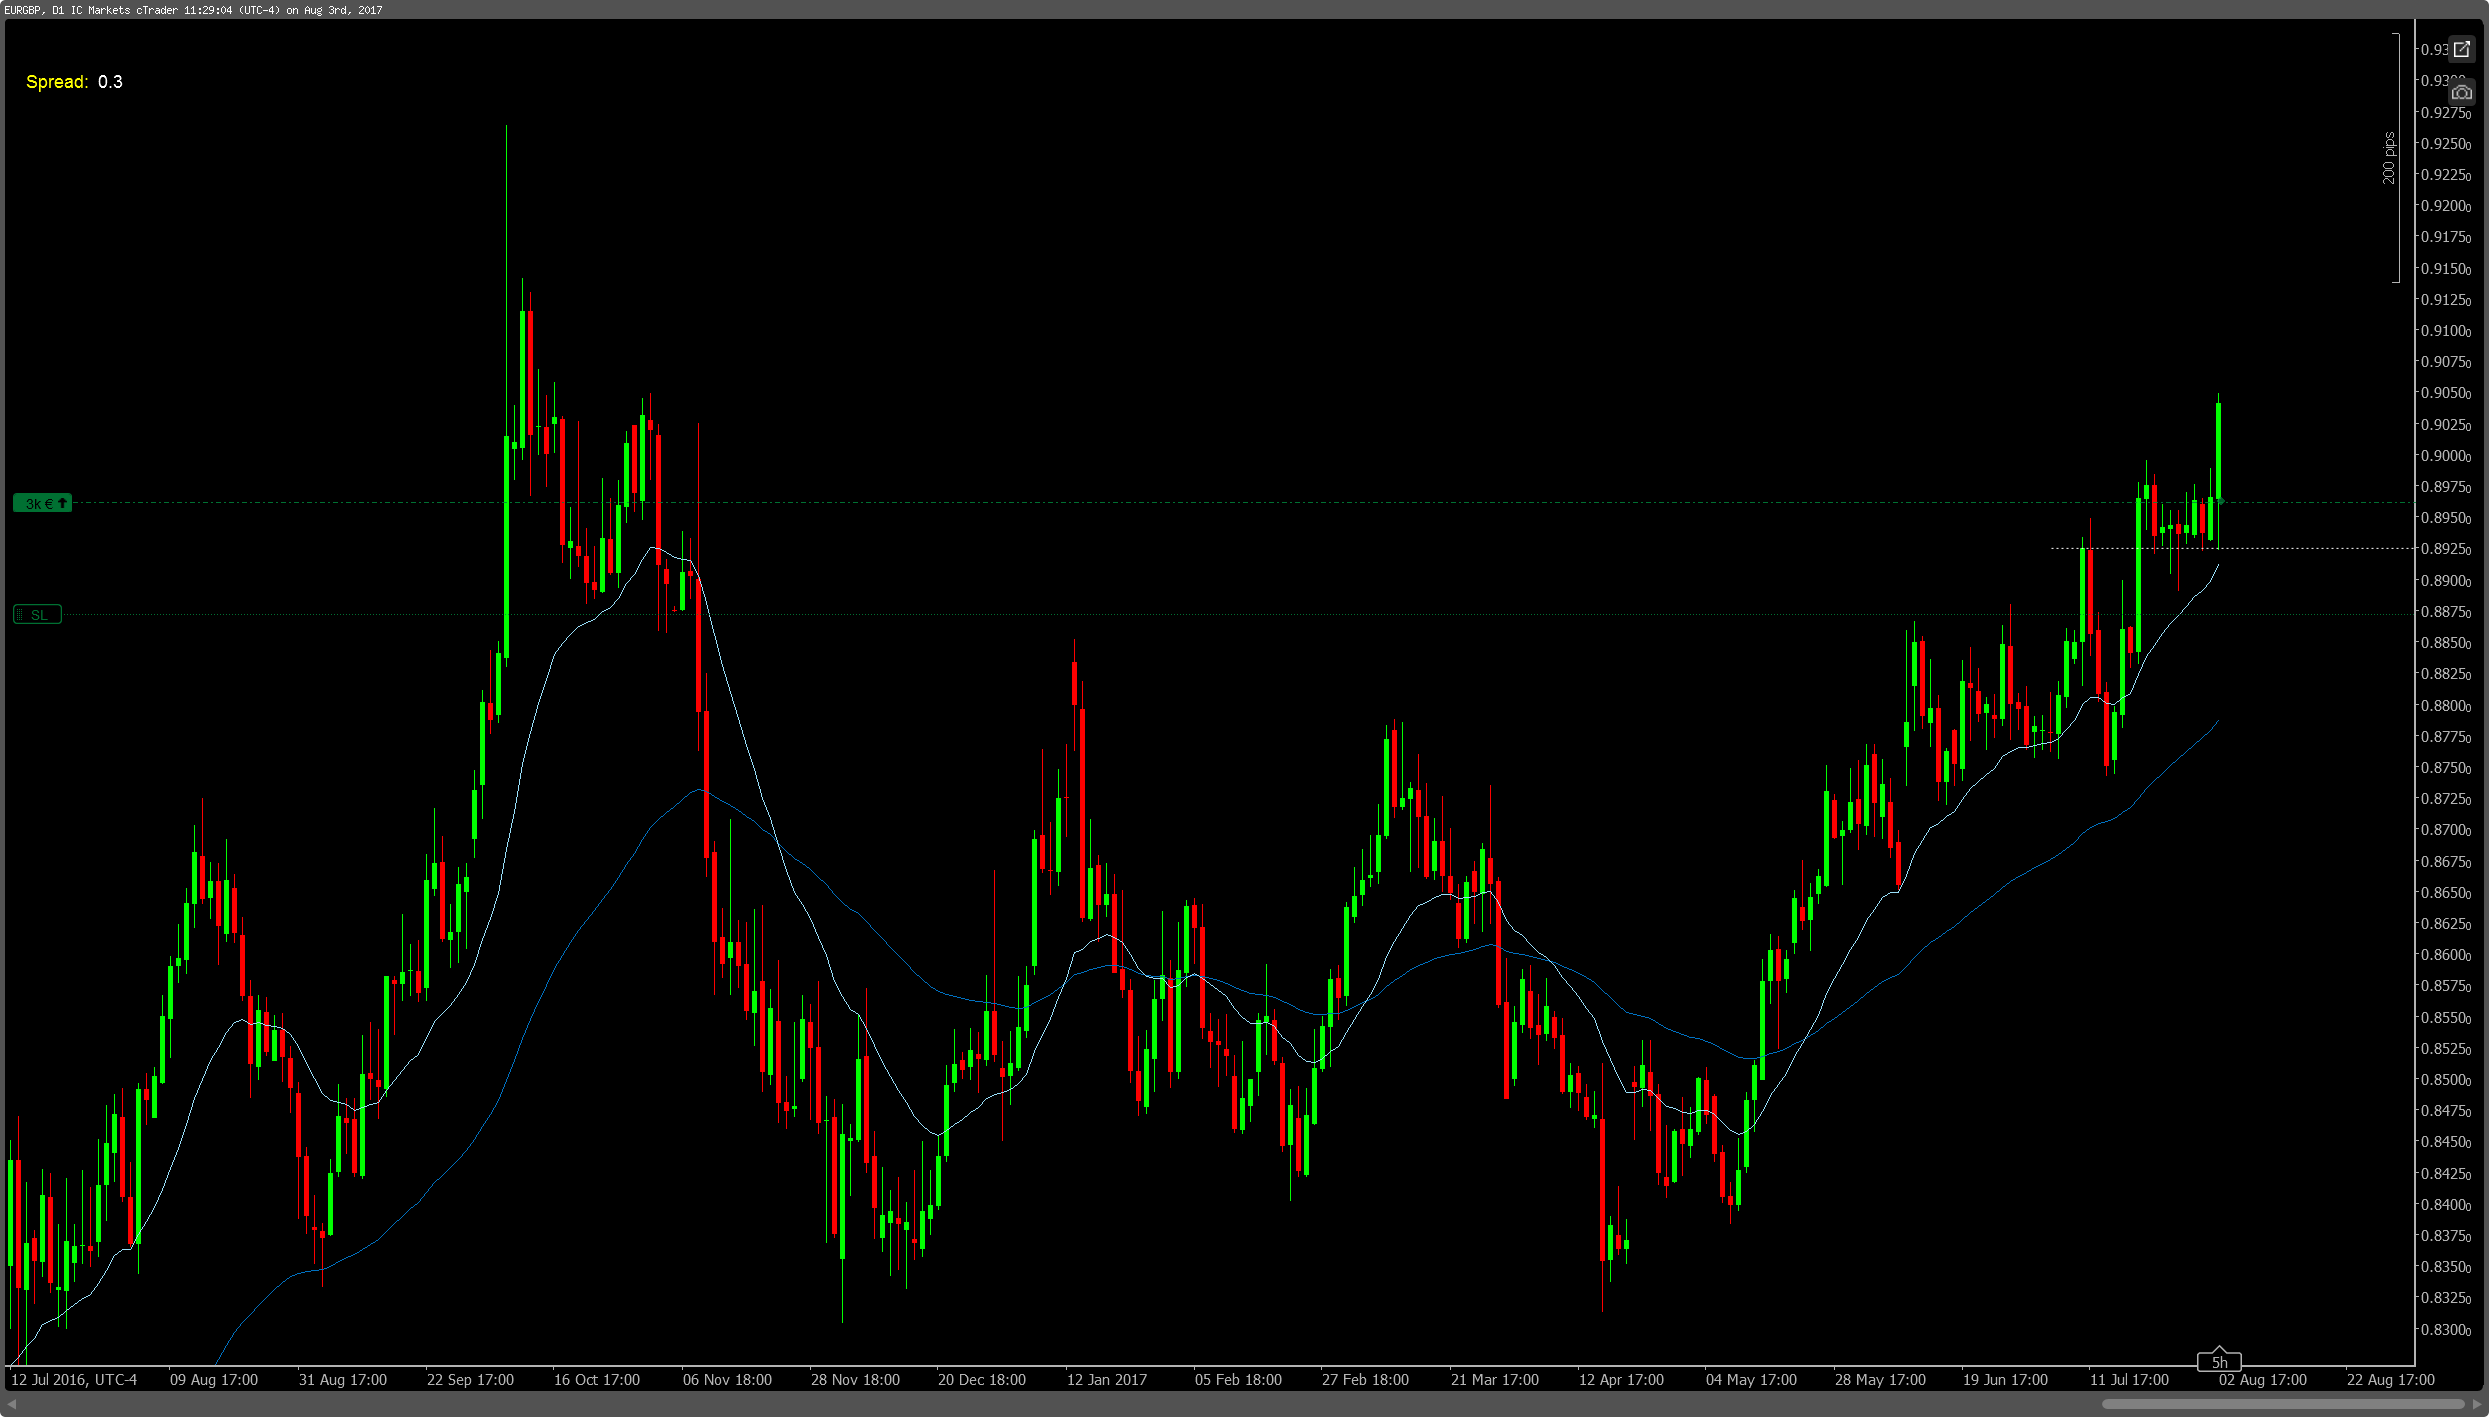Click the 12 Jan 2017 time axis label
2489x1417 pixels.
pos(1106,1380)
